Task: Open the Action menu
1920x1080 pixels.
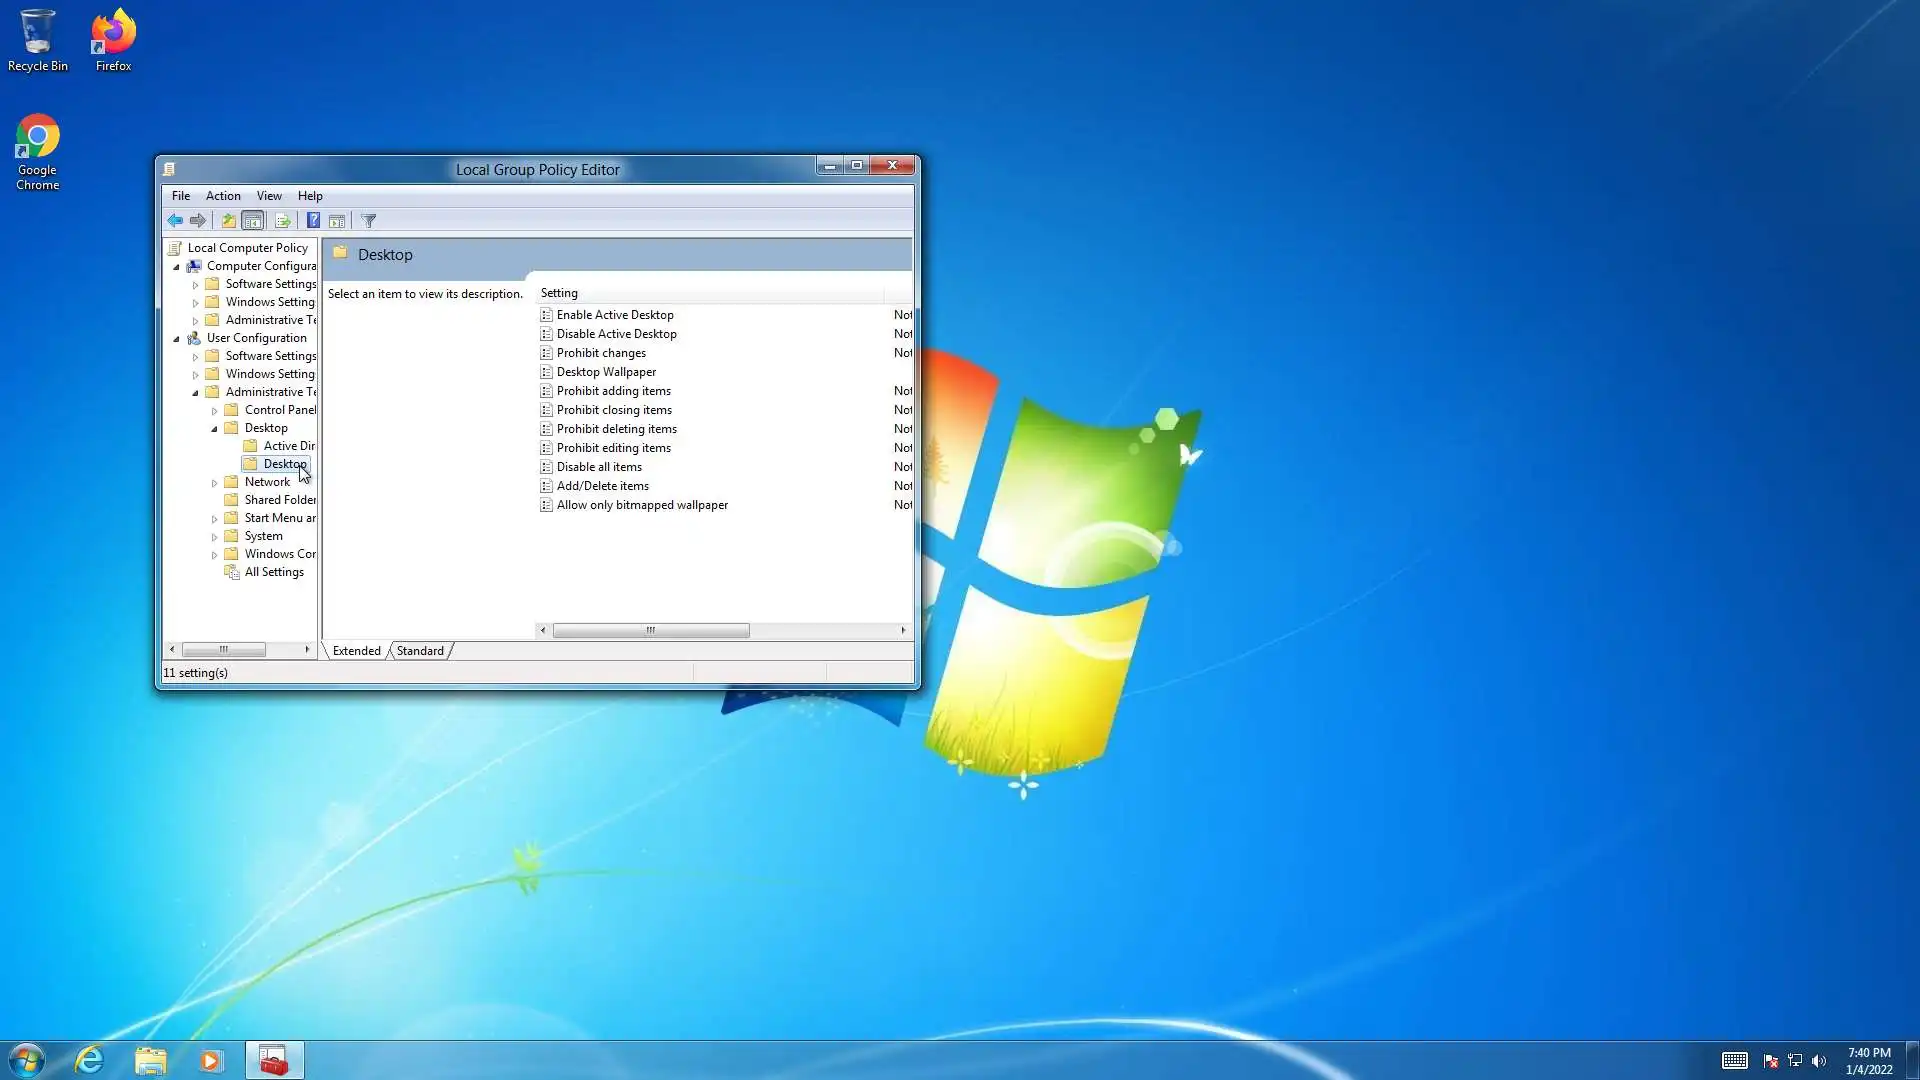Action: click(x=223, y=196)
